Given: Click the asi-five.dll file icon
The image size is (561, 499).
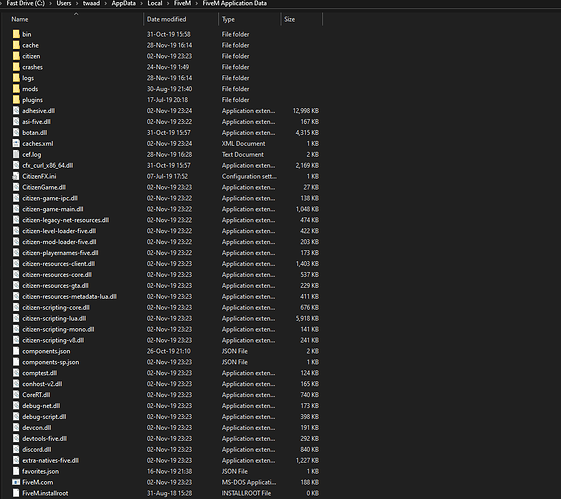Looking at the screenshot, I should click(16, 122).
